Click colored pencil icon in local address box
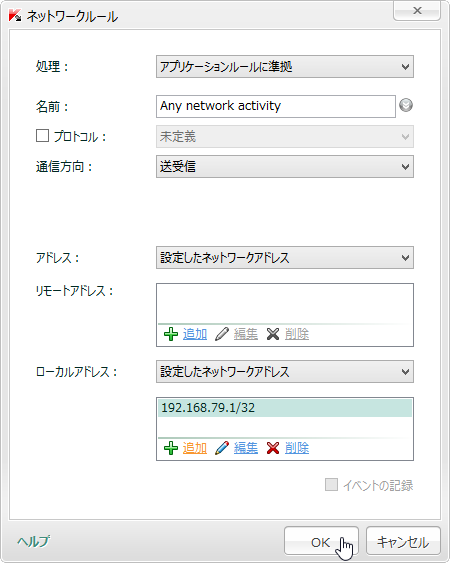The width and height of the screenshot is (450, 563). pos(222,448)
